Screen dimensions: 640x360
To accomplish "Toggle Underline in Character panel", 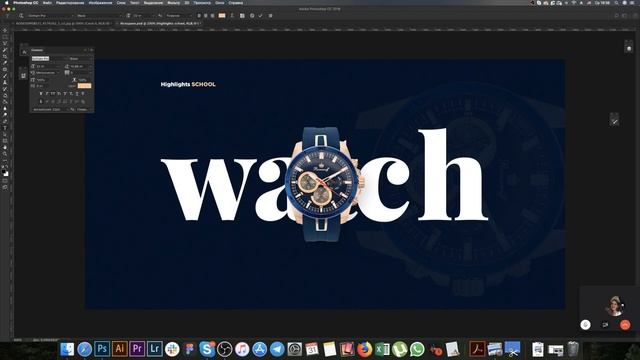I will (x=77, y=94).
